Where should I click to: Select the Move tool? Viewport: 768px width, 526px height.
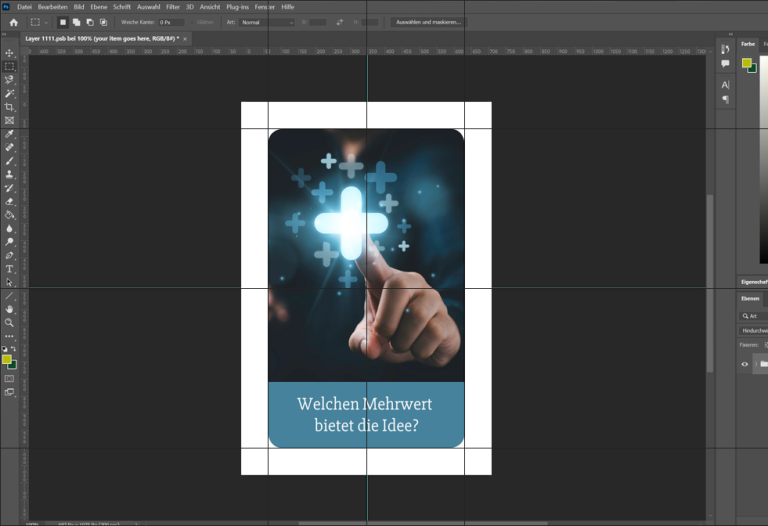(x=9, y=53)
